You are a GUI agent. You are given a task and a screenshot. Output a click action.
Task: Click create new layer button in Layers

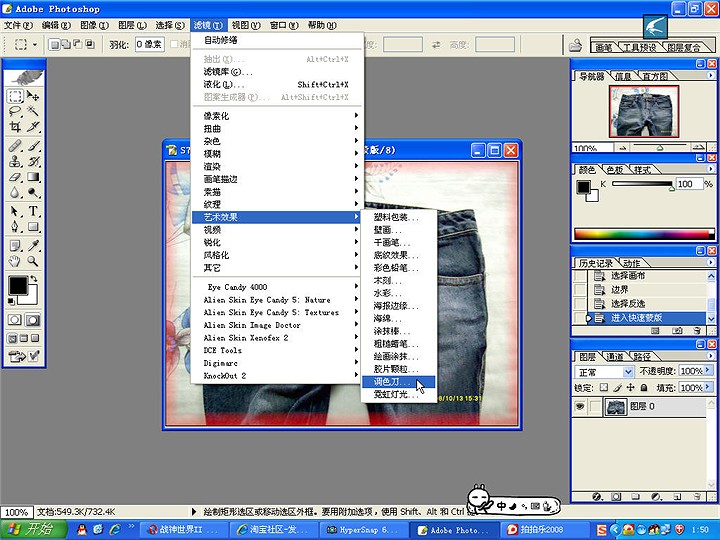coord(677,496)
